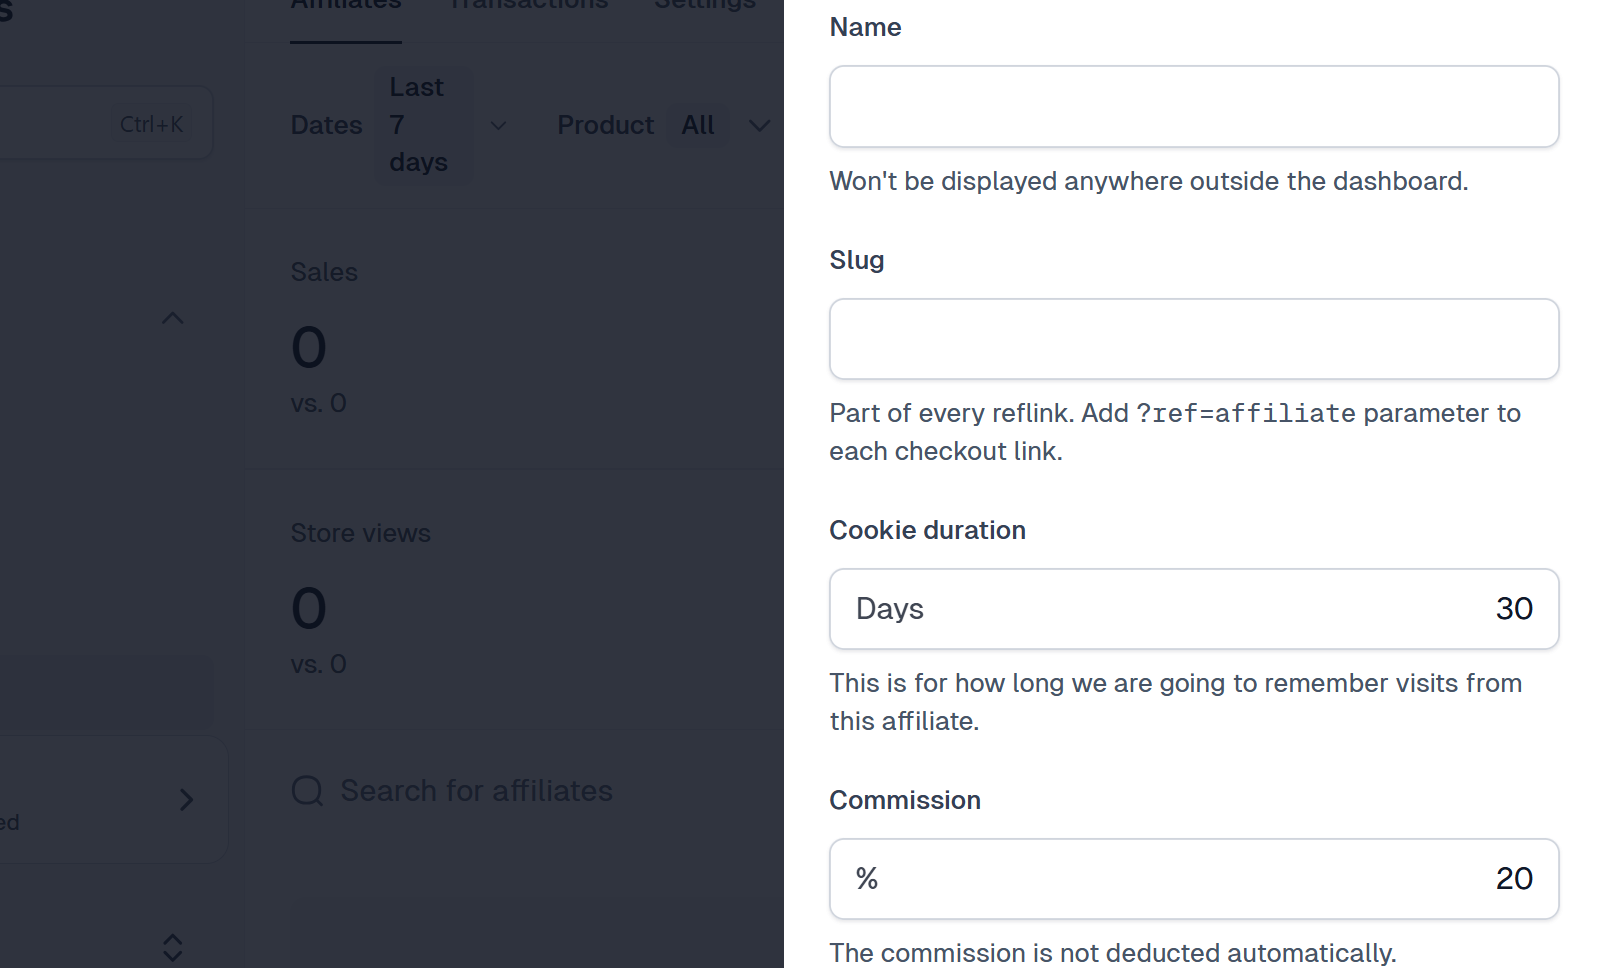Click into the Search for affiliates box
This screenshot has height=968, width=1599.
click(x=476, y=791)
